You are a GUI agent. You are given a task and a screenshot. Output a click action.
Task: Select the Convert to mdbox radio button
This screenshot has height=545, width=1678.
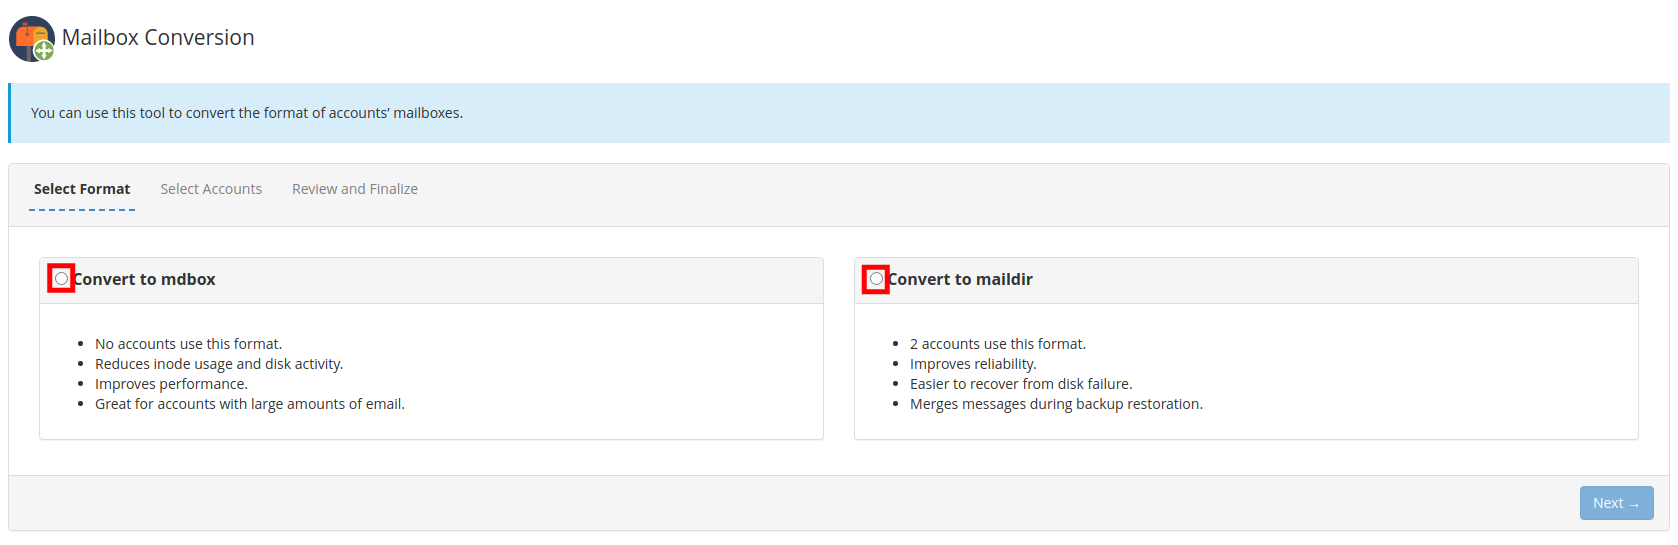point(62,279)
